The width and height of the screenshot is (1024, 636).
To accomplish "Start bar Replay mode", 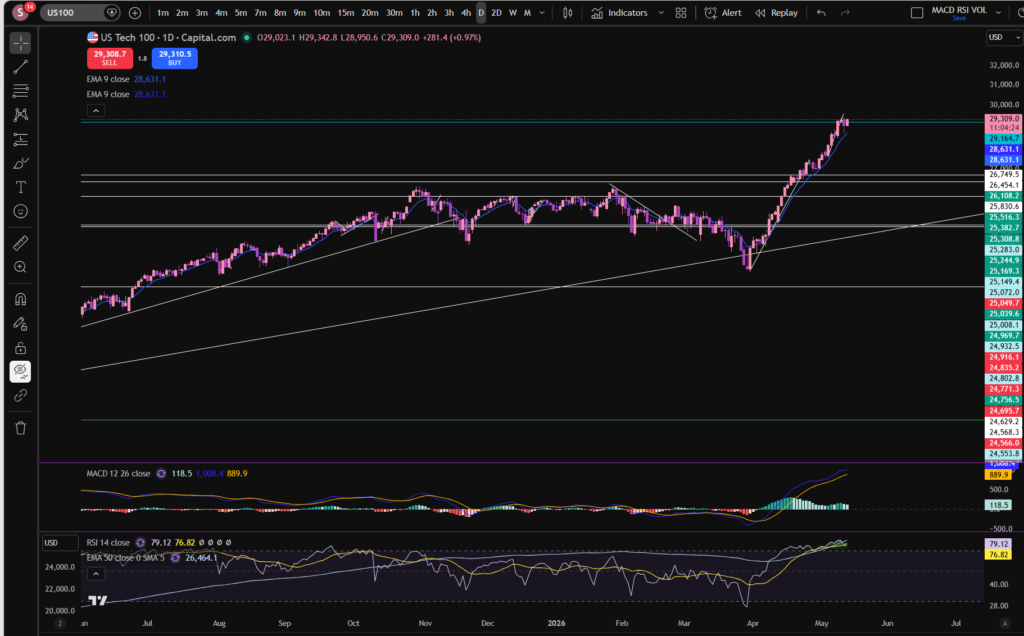I will [776, 12].
